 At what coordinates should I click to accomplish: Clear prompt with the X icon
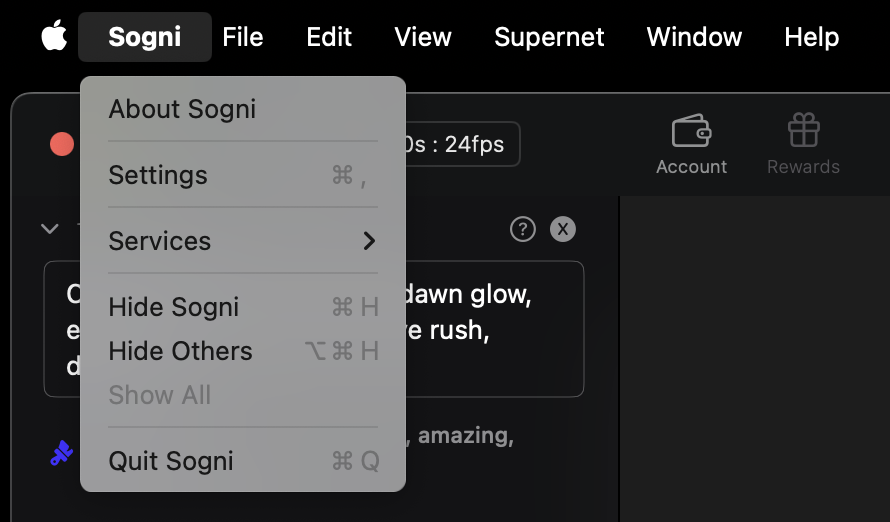(x=563, y=229)
